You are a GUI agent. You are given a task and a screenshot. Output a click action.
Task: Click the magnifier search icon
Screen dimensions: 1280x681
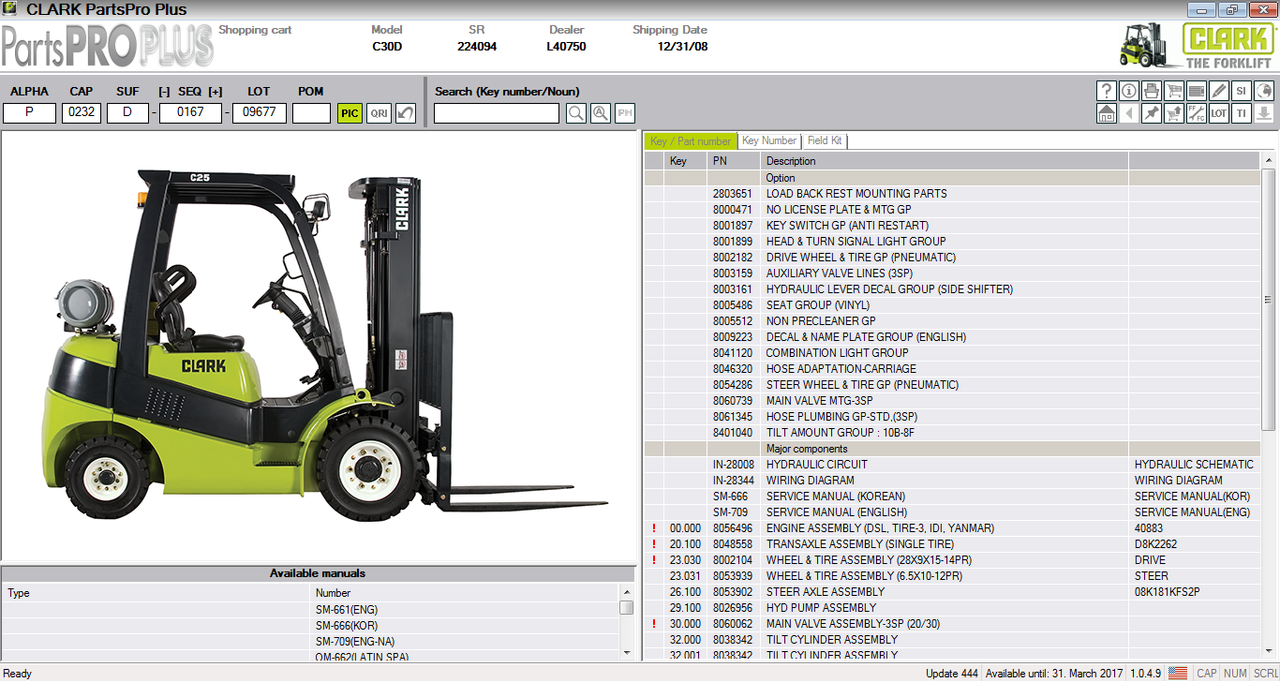(576, 113)
